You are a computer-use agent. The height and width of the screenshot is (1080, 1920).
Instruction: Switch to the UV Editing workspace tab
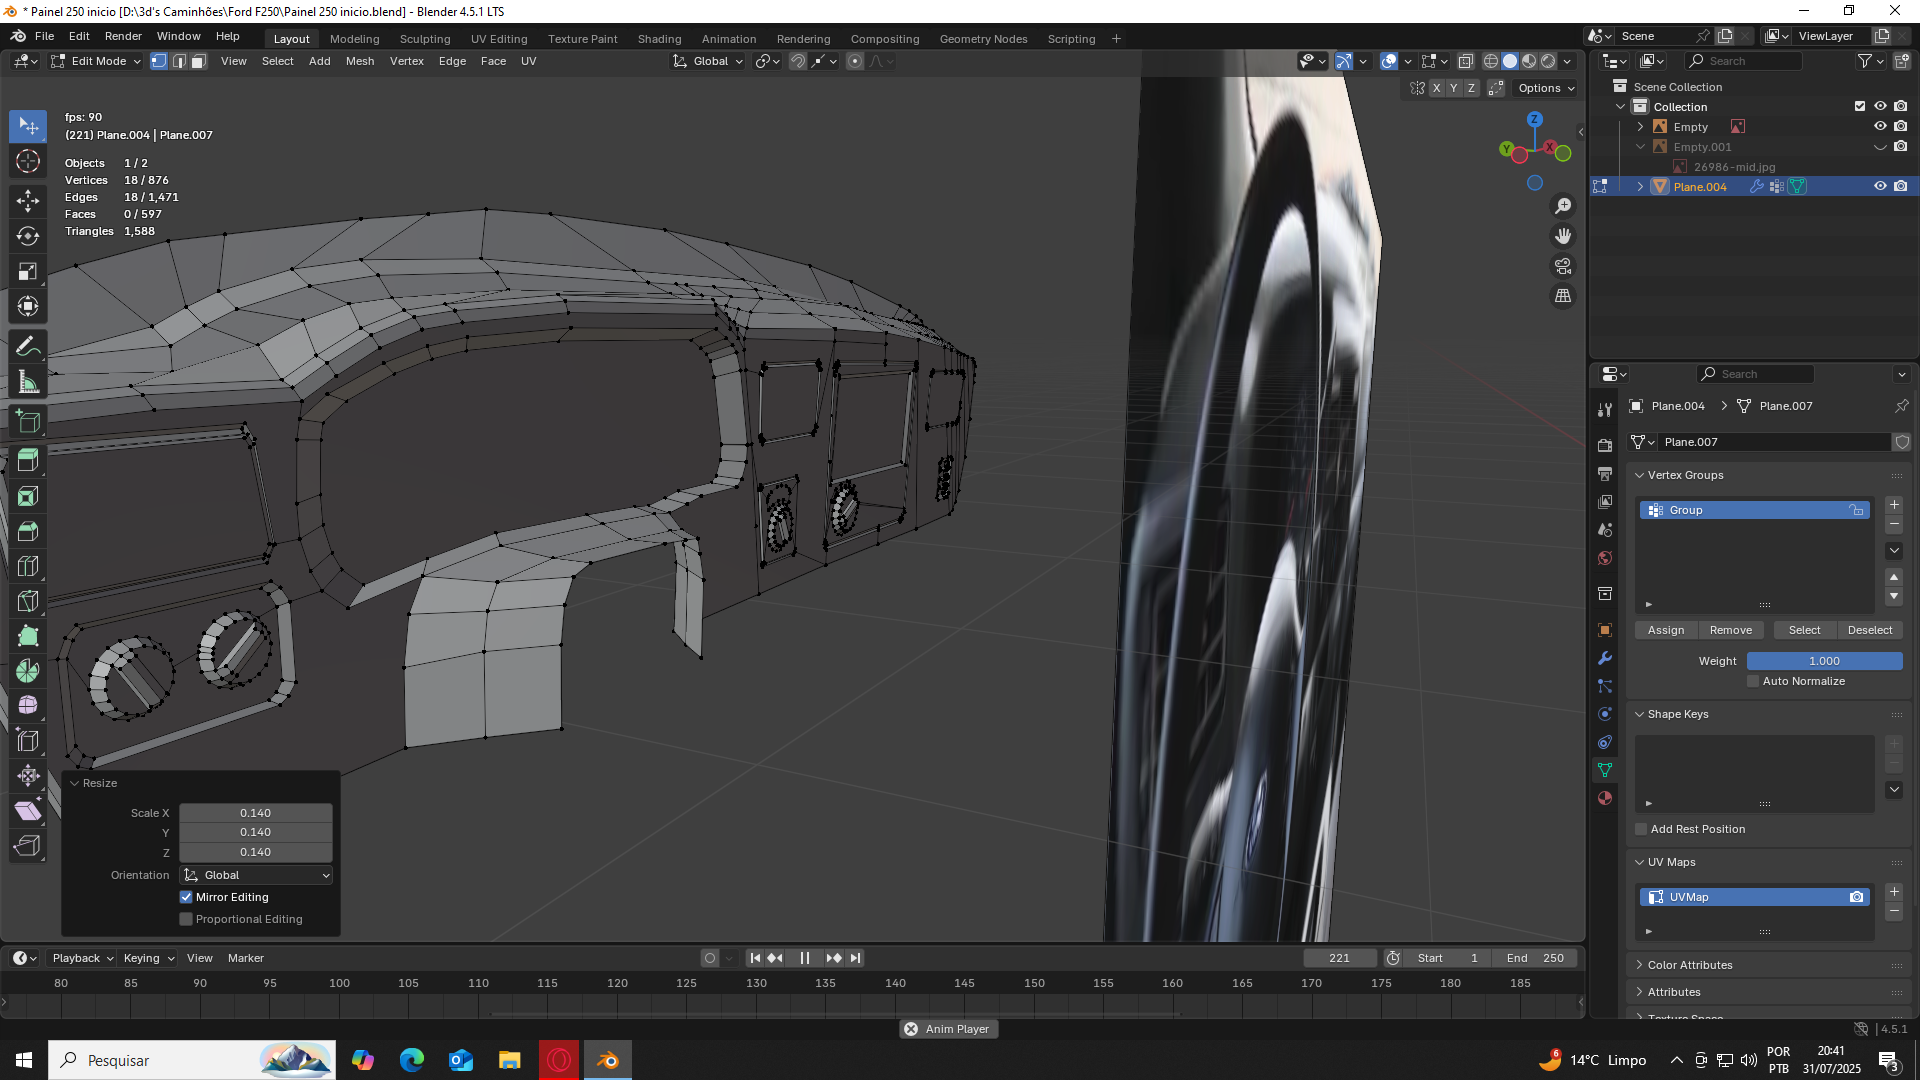498,39
